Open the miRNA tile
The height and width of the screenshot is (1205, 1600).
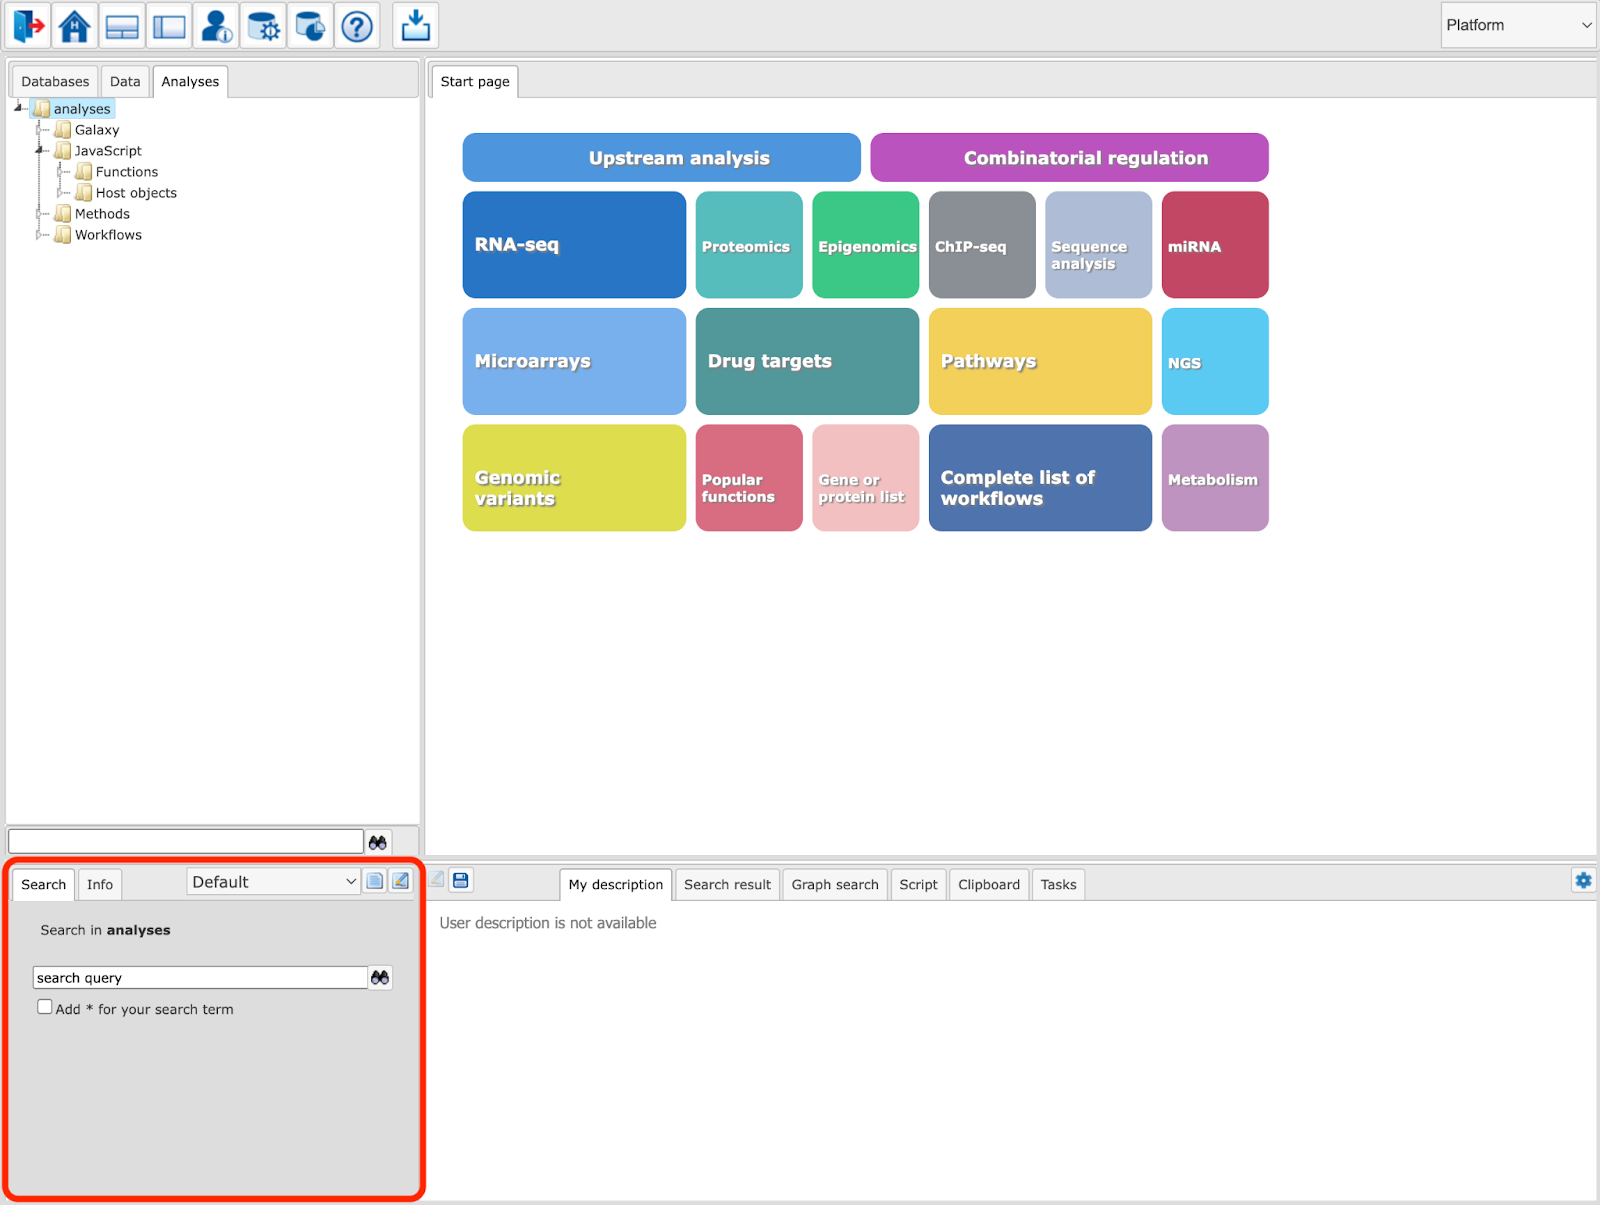click(1215, 245)
